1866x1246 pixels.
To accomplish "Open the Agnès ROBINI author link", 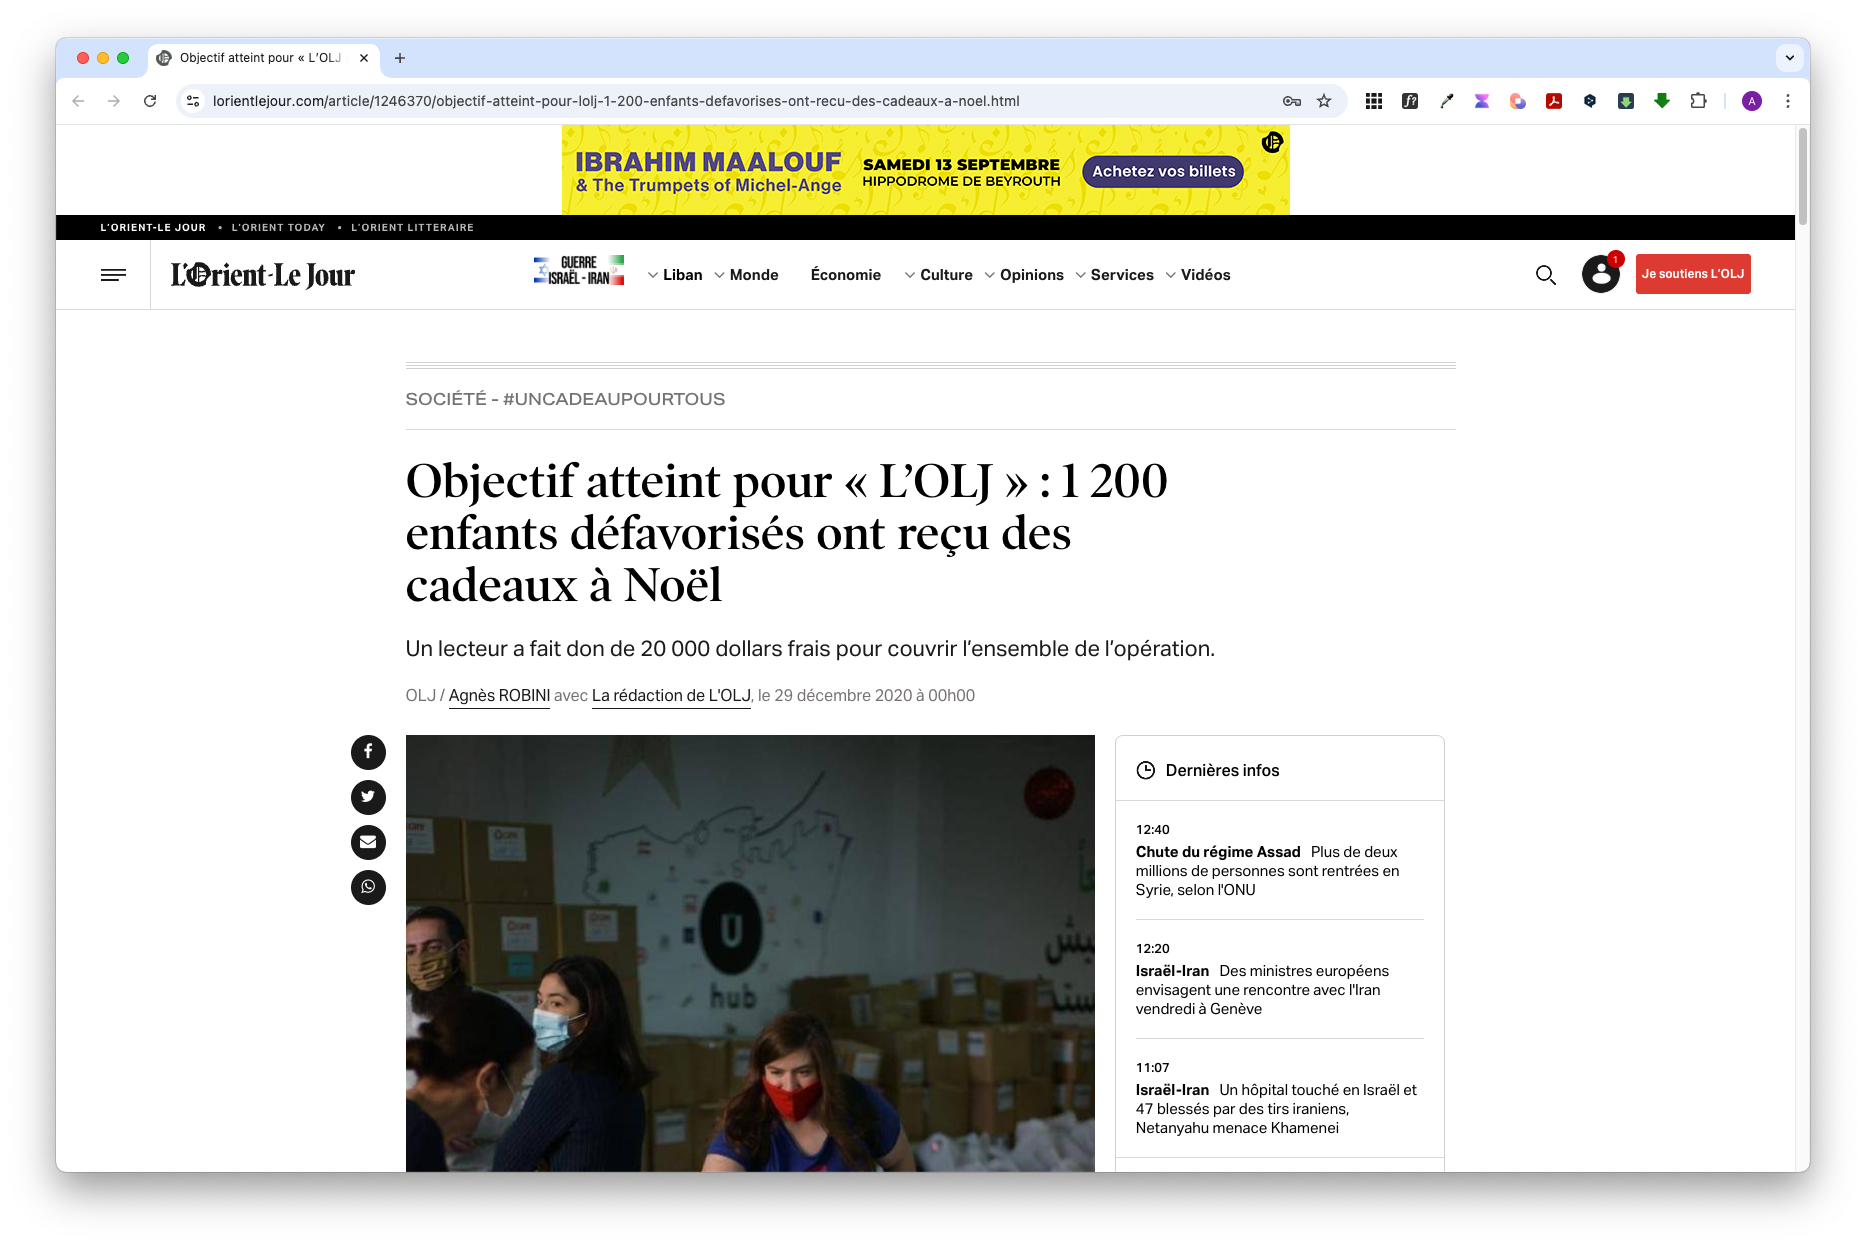I will (499, 695).
